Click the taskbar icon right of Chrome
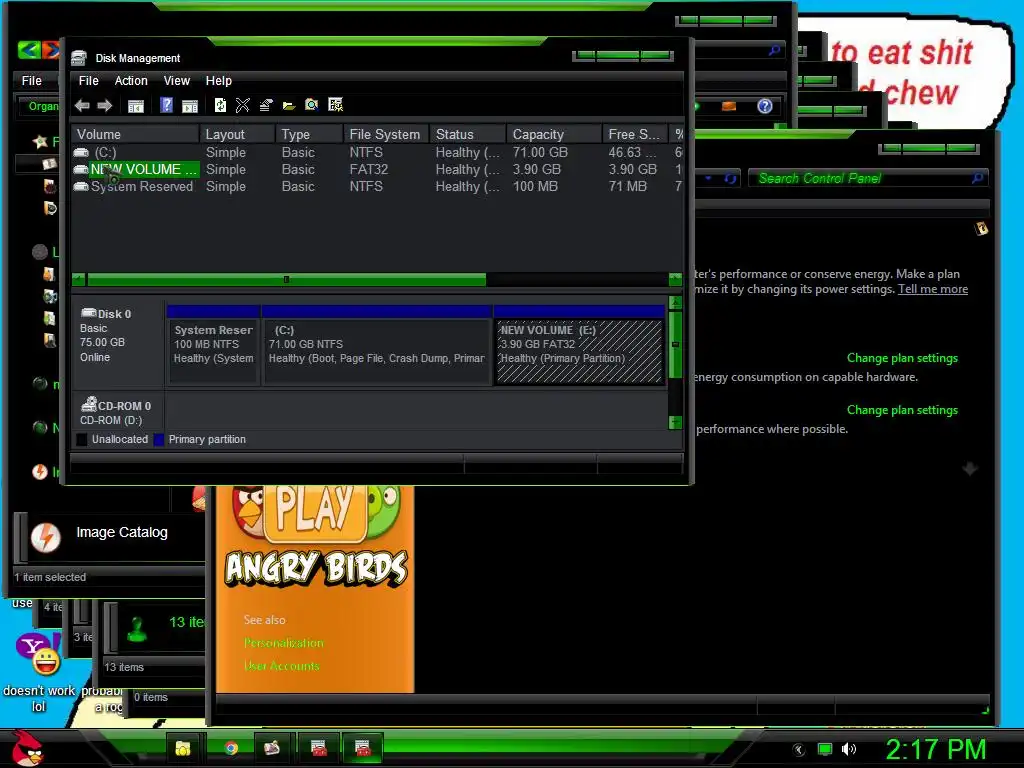The image size is (1024, 768). coord(272,748)
